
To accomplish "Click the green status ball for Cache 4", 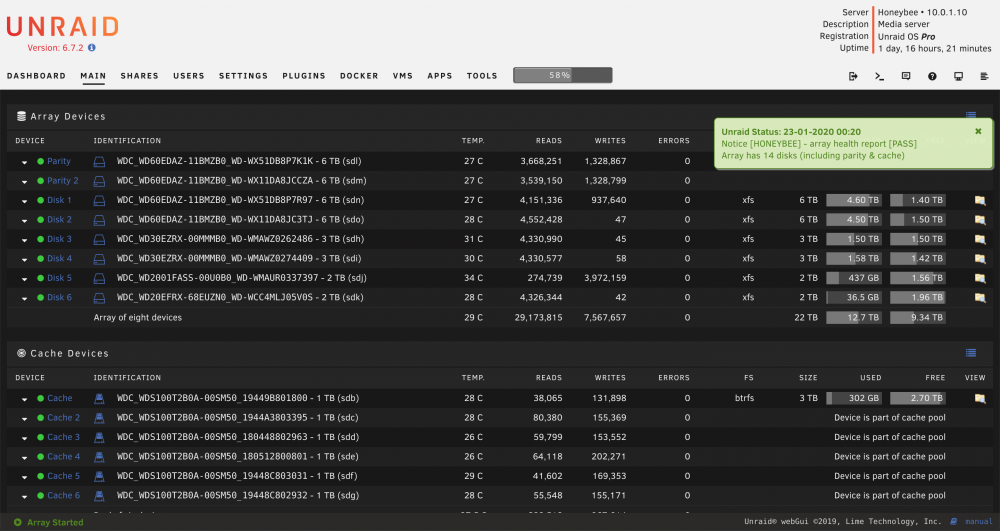I will (x=40, y=457).
